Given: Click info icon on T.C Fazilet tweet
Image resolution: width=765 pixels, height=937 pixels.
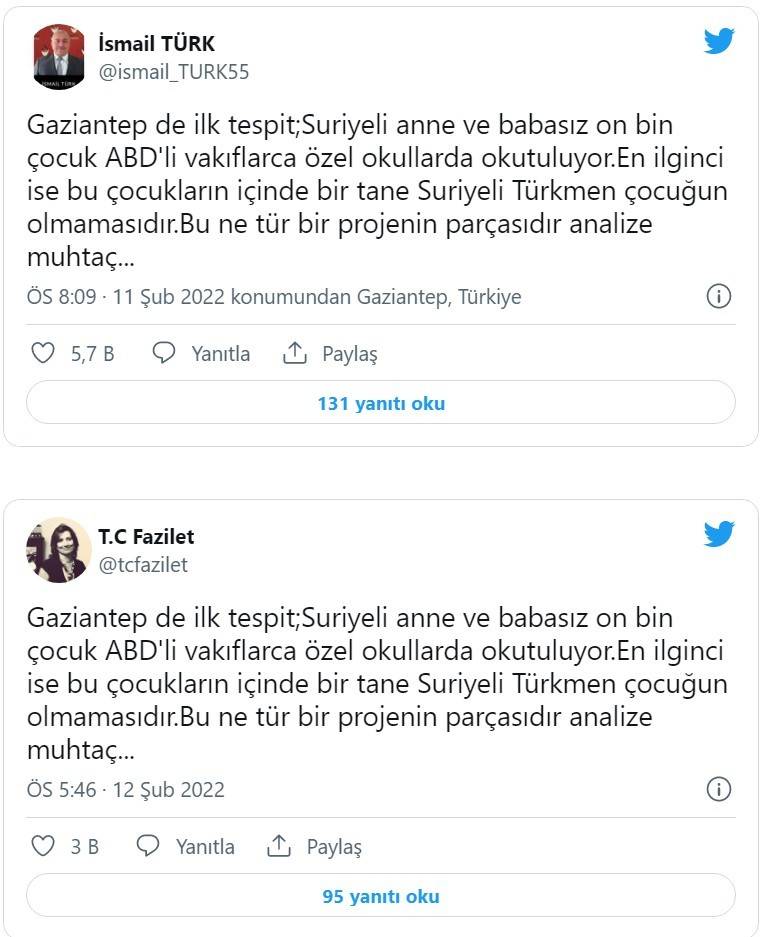Looking at the screenshot, I should click(x=719, y=789).
